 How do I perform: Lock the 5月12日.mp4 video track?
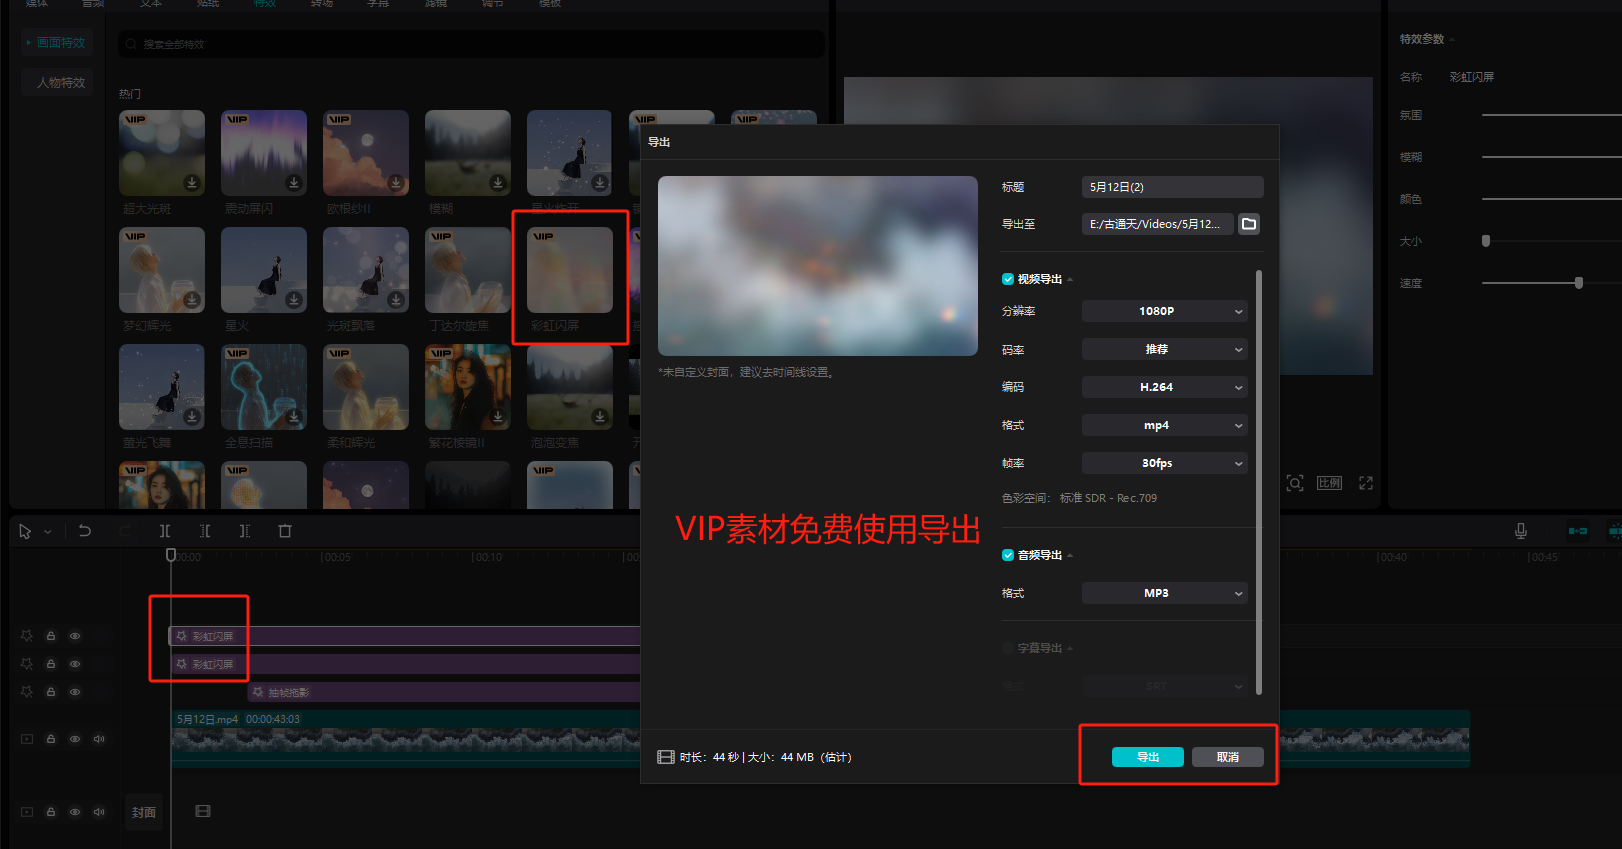tap(51, 739)
